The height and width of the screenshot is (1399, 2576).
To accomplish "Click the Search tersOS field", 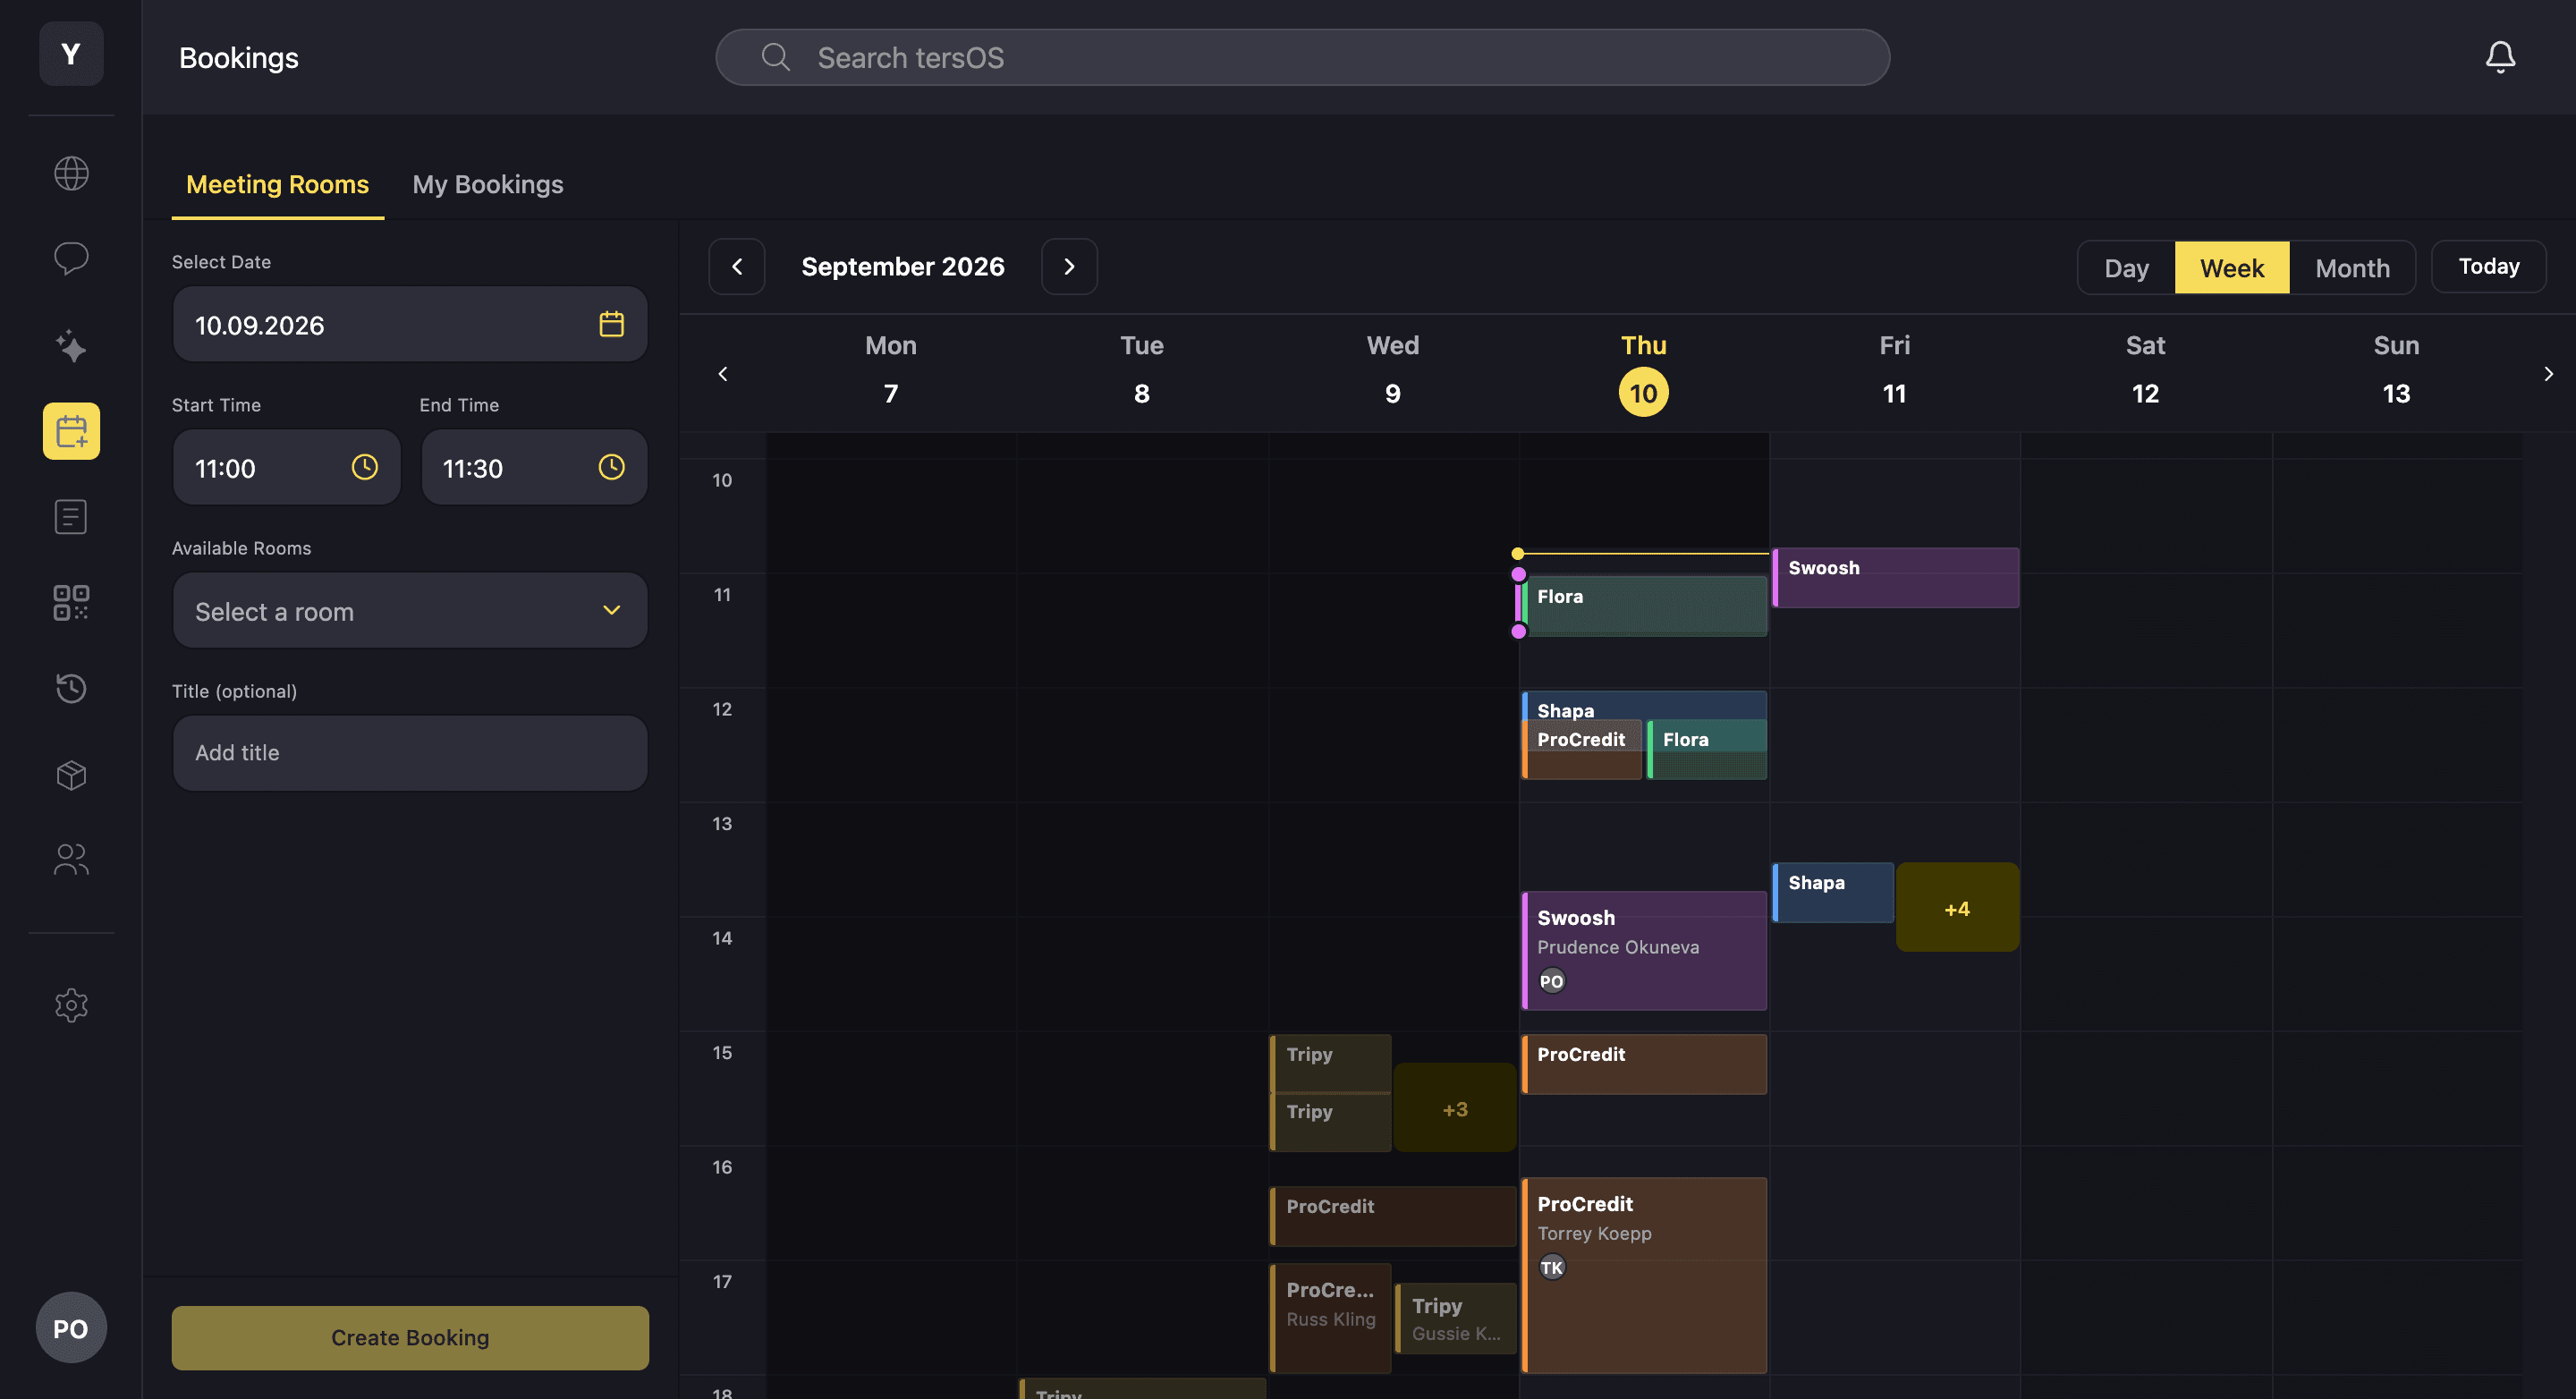I will click(1302, 57).
